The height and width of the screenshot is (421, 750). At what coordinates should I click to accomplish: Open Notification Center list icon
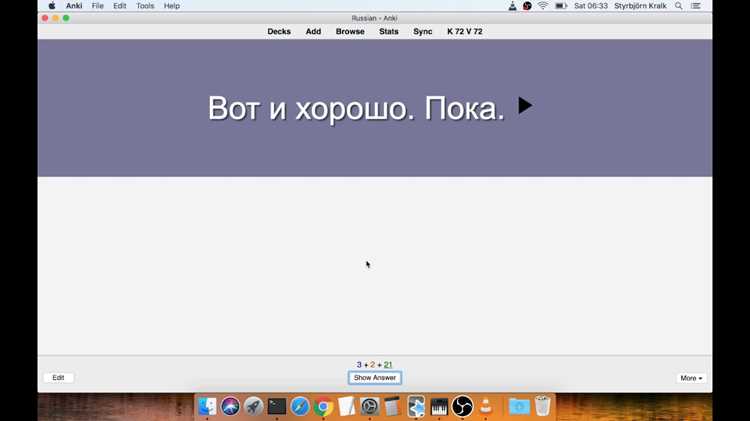click(696, 6)
